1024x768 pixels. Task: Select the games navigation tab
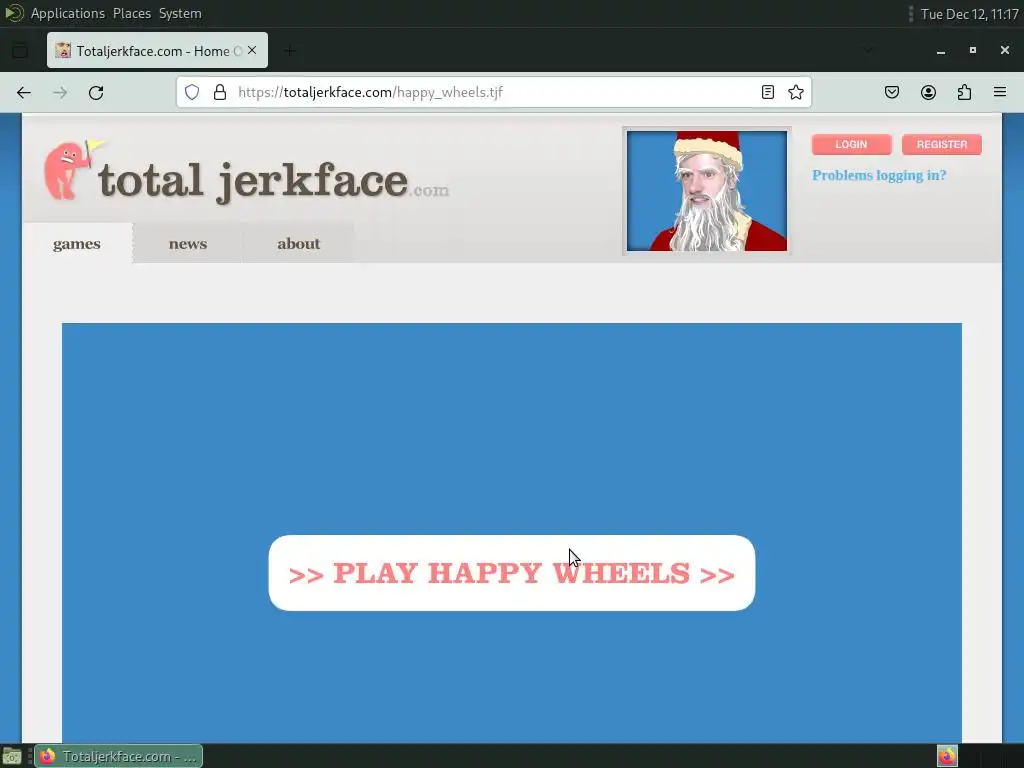[x=77, y=244]
